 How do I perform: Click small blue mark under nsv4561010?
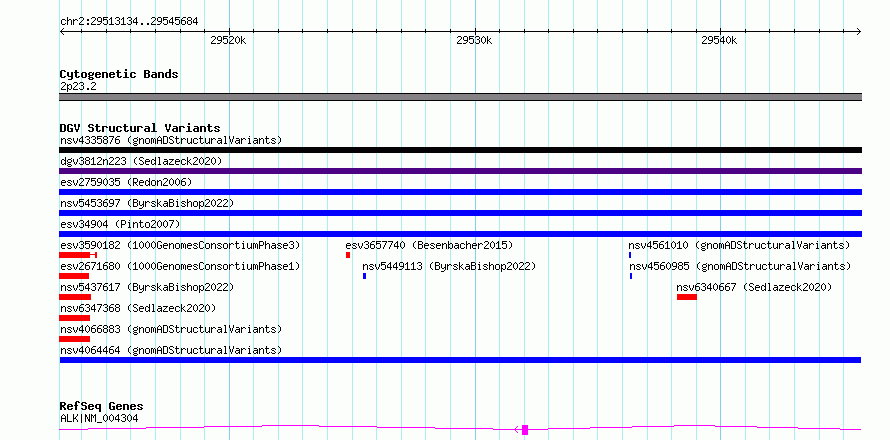pyautogui.click(x=630, y=255)
